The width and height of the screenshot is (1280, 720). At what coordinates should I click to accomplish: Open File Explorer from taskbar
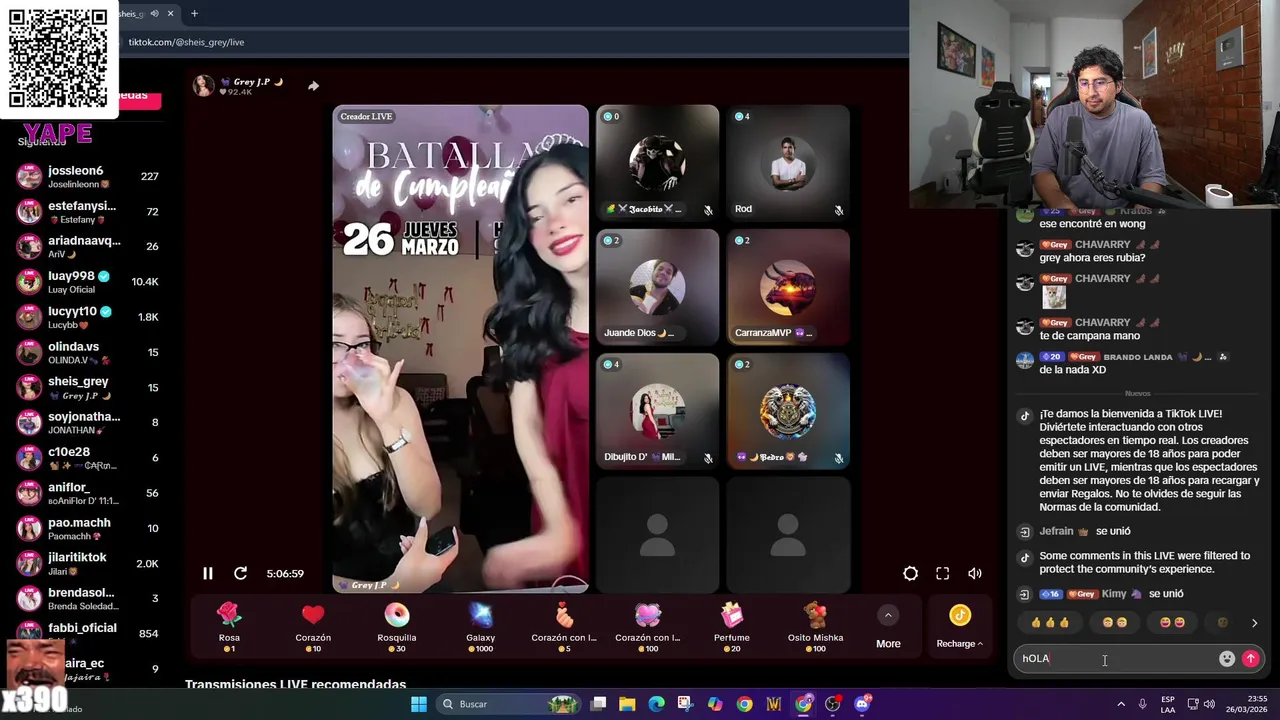tap(627, 704)
